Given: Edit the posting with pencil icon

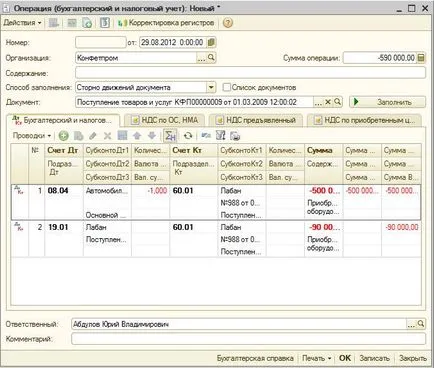Looking at the screenshot, I should coord(93,136).
